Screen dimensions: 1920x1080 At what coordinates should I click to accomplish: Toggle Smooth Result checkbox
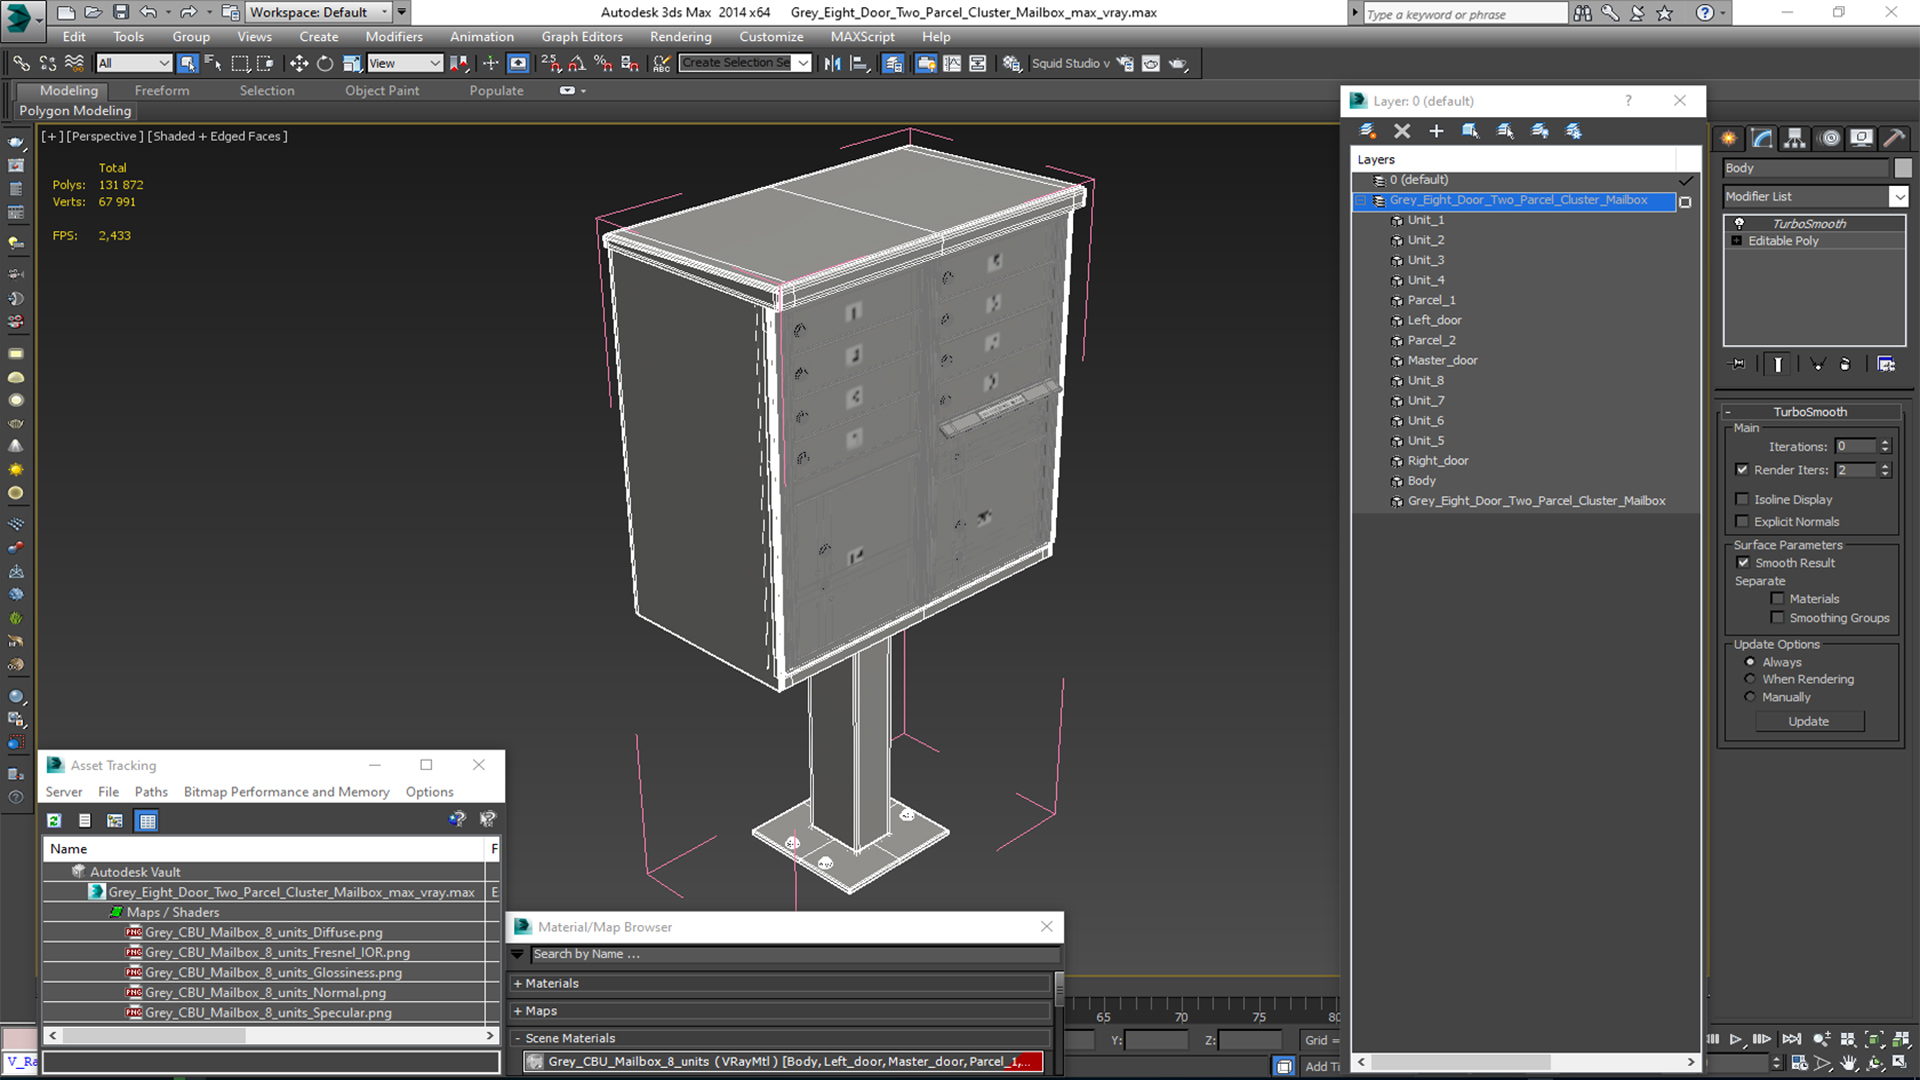tap(1743, 562)
